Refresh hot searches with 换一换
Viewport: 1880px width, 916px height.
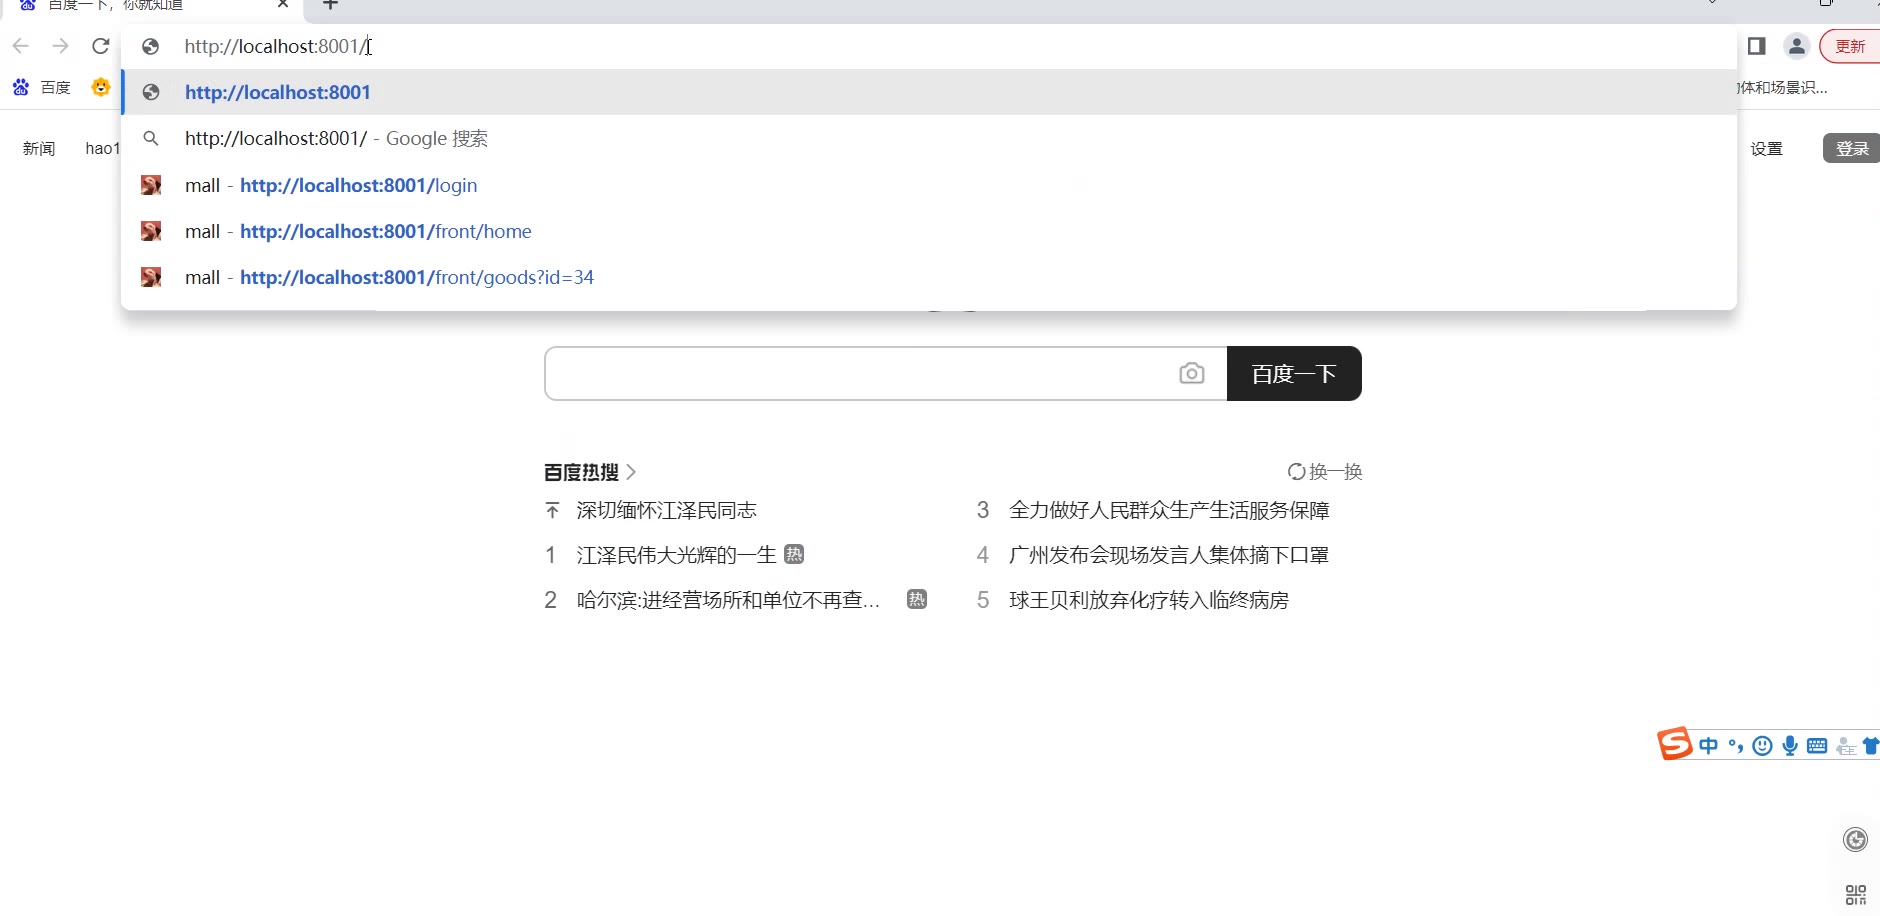[x=1325, y=471]
